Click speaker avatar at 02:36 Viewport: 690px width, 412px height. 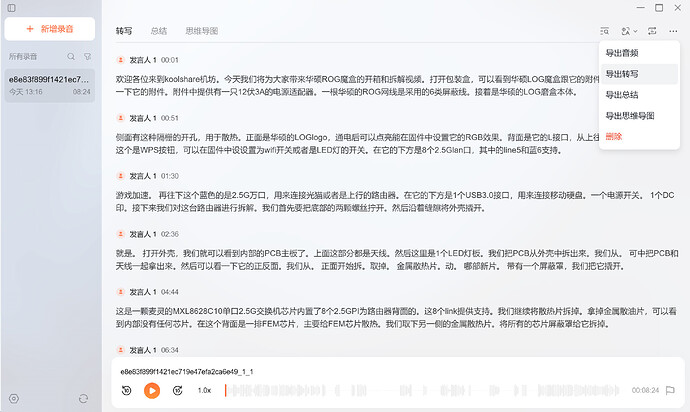121,234
